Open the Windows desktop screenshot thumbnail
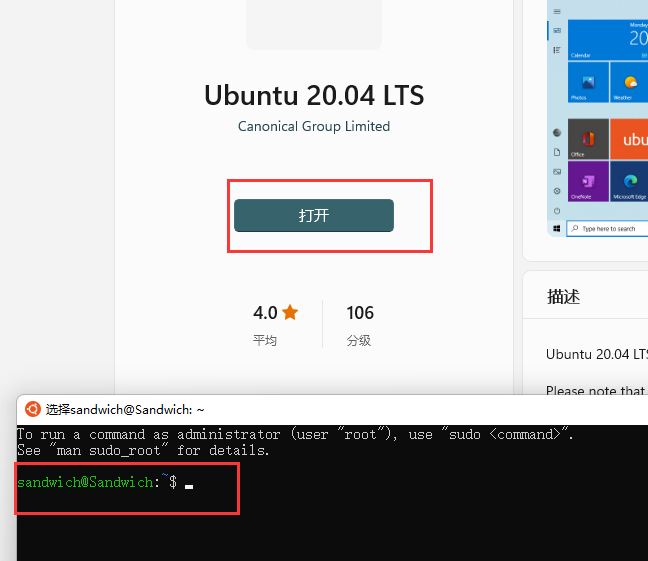 click(598, 118)
